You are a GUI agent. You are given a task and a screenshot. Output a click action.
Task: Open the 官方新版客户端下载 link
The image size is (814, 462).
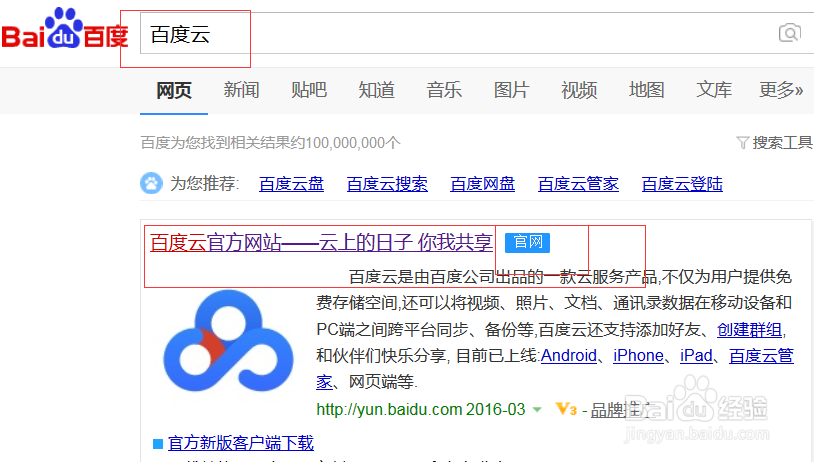click(241, 443)
